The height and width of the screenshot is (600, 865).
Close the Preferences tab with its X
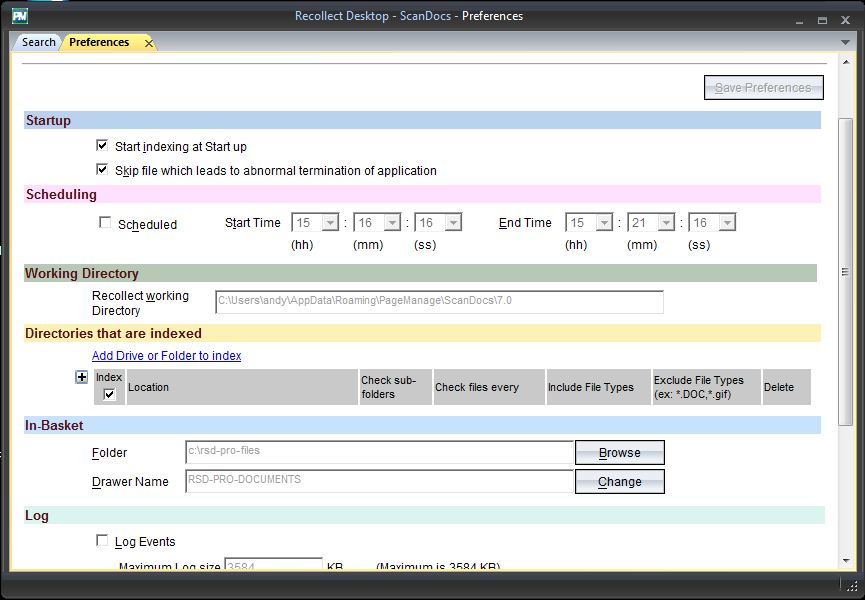(149, 43)
